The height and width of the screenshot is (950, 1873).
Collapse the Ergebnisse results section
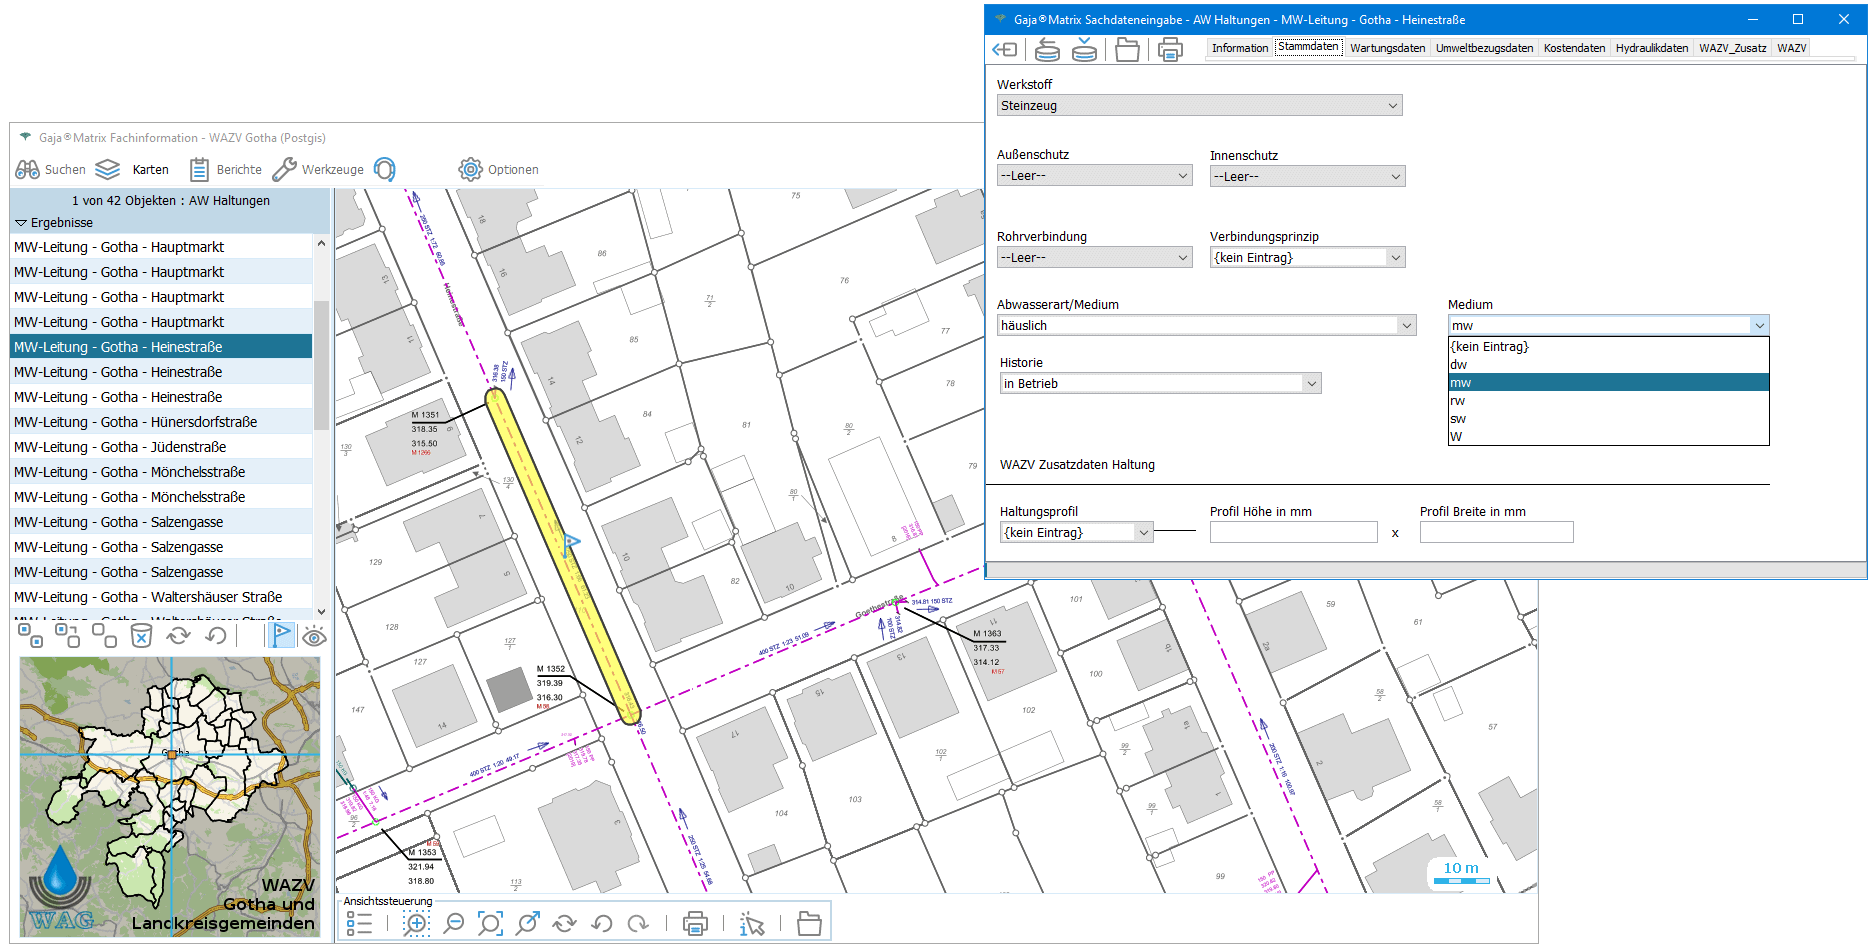click(x=21, y=223)
